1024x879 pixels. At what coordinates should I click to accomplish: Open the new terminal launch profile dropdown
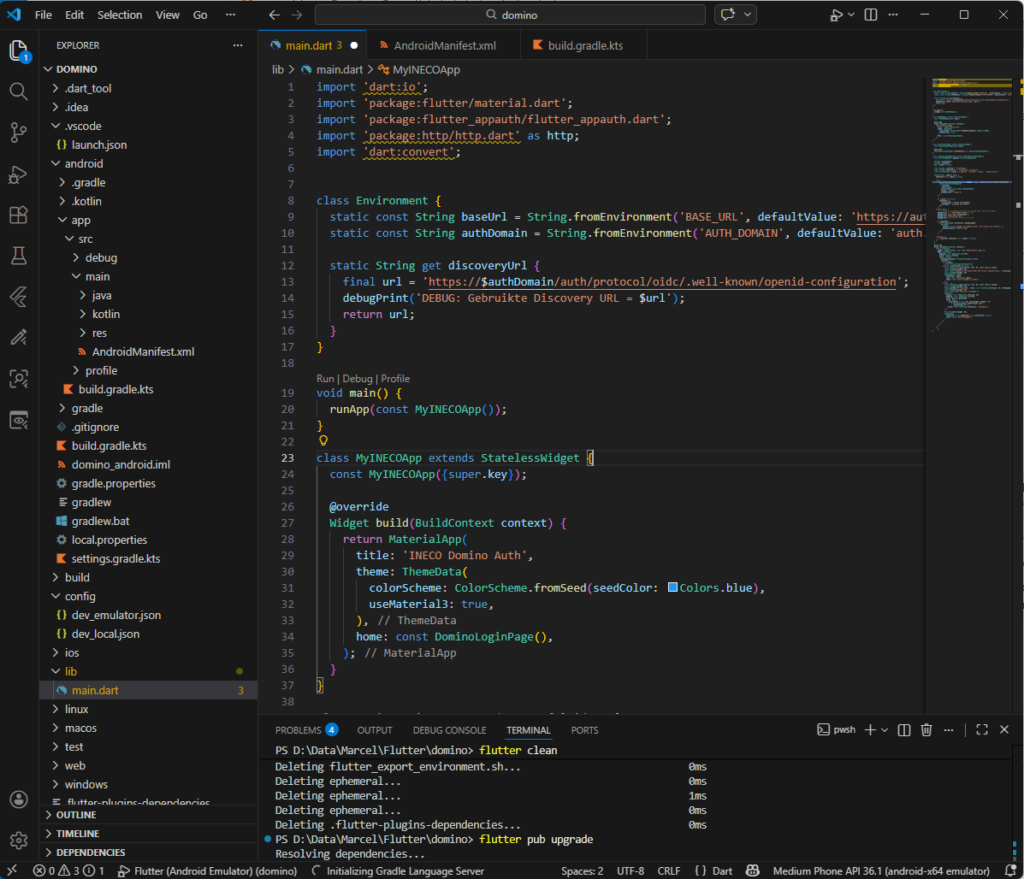point(885,730)
